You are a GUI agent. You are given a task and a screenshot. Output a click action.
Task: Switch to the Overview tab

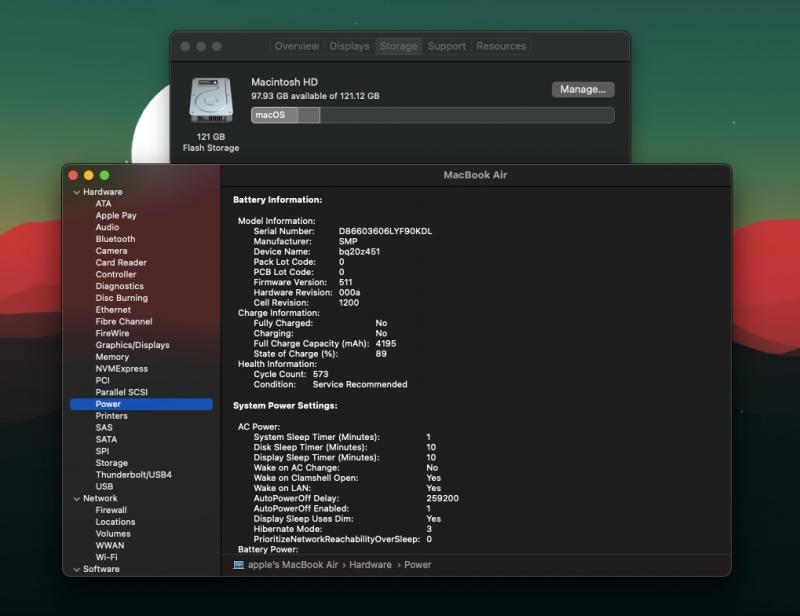click(x=297, y=46)
